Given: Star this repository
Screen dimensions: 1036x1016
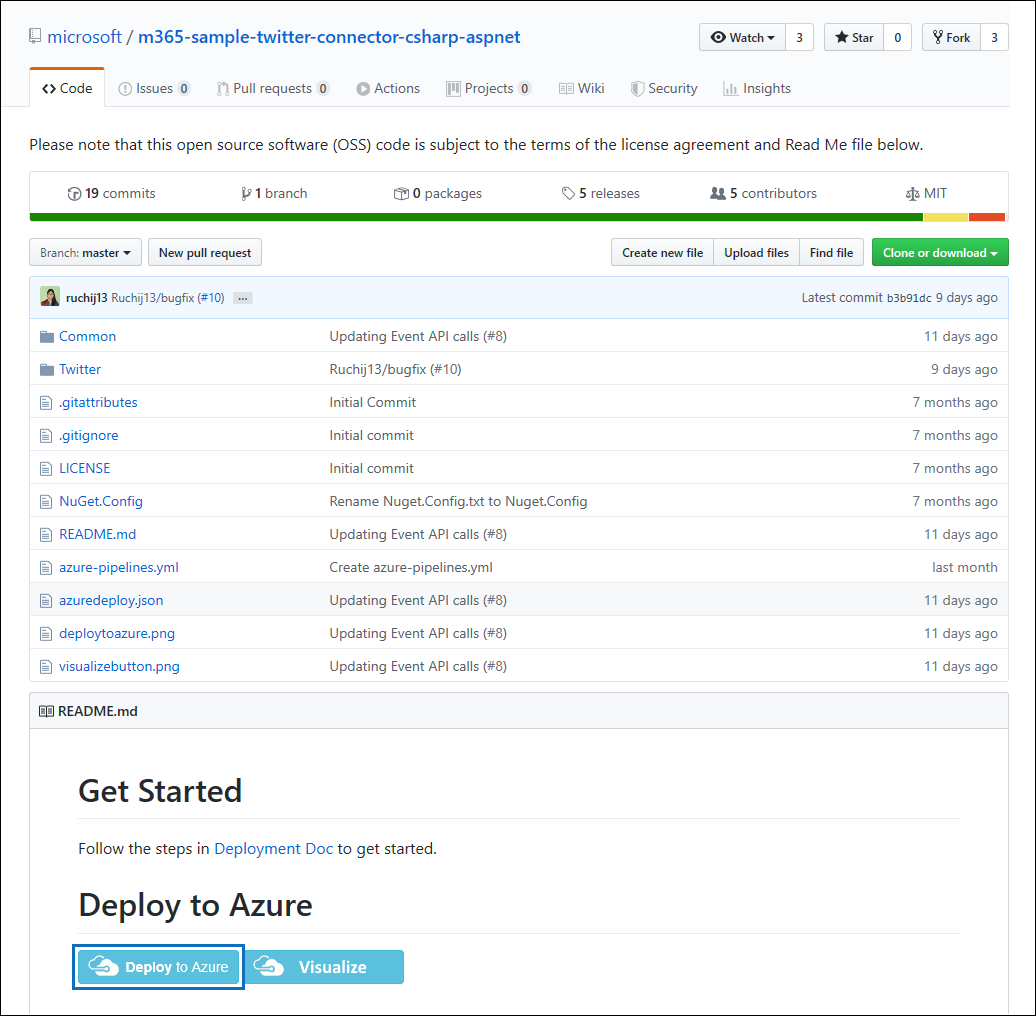Looking at the screenshot, I should pos(854,37).
